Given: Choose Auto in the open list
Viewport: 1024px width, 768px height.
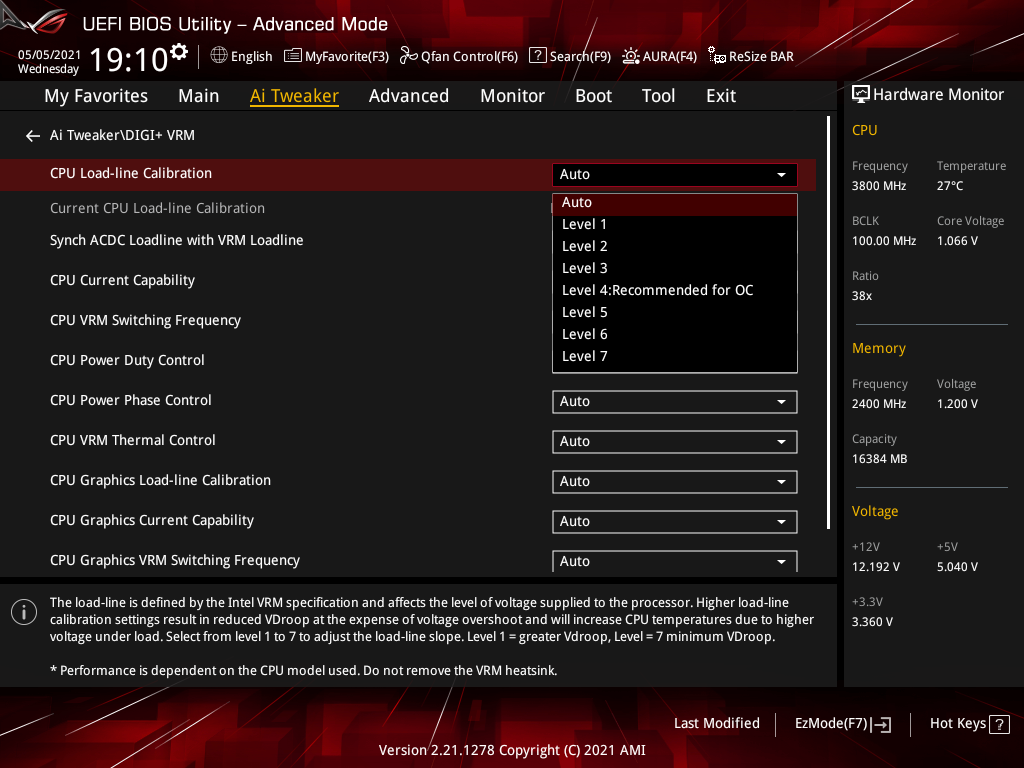Looking at the screenshot, I should 675,203.
